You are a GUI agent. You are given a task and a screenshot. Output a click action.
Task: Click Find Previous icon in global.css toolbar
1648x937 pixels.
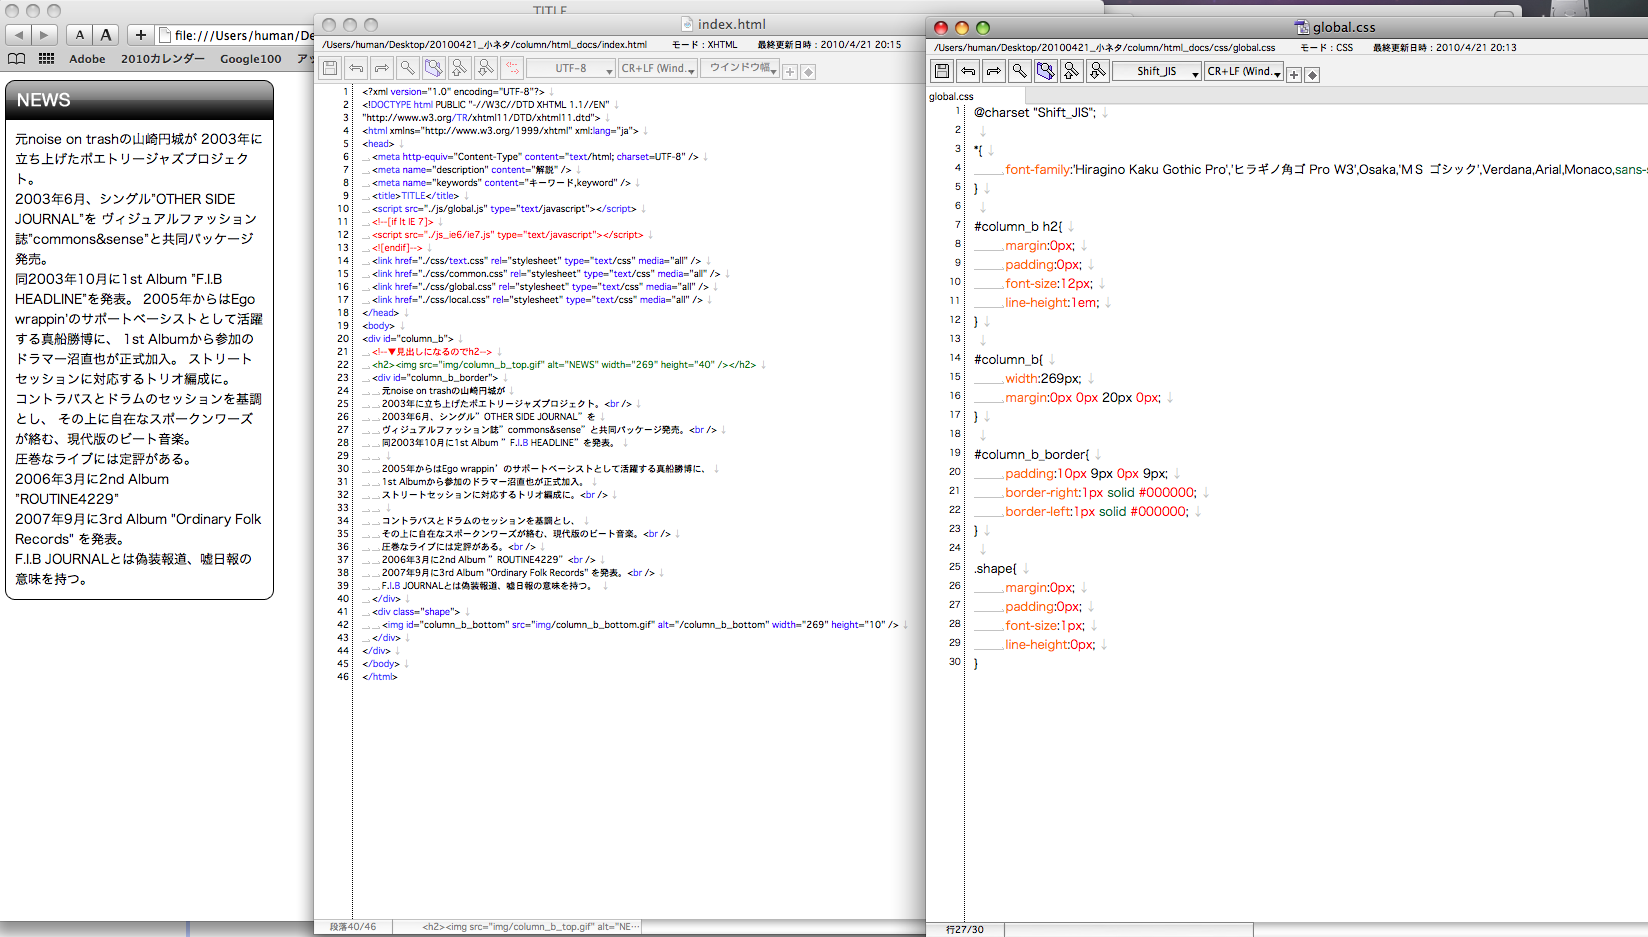[x=1072, y=71]
